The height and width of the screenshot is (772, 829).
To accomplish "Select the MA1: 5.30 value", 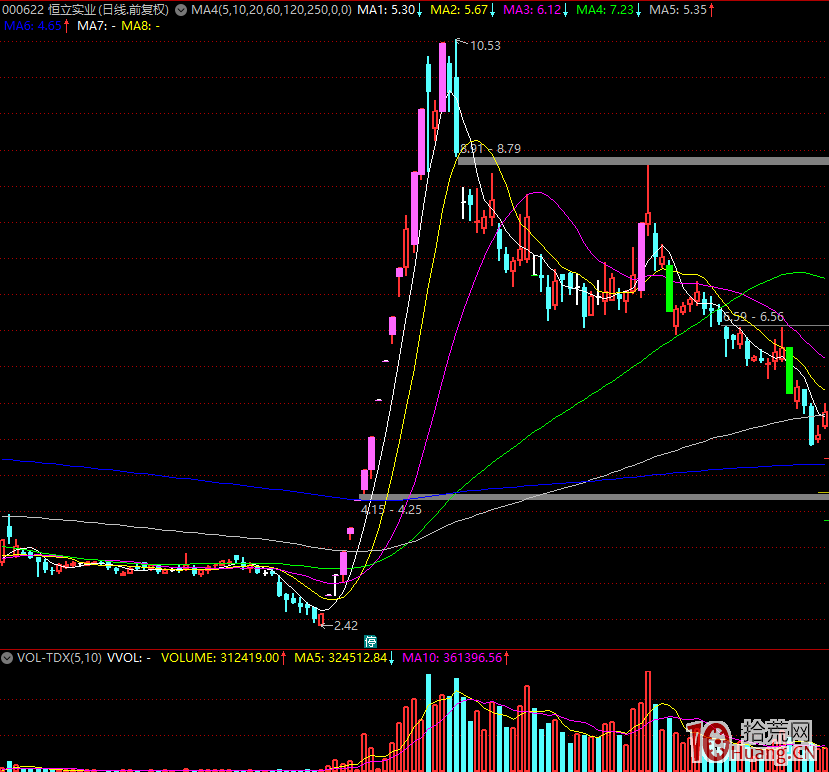I will [386, 10].
